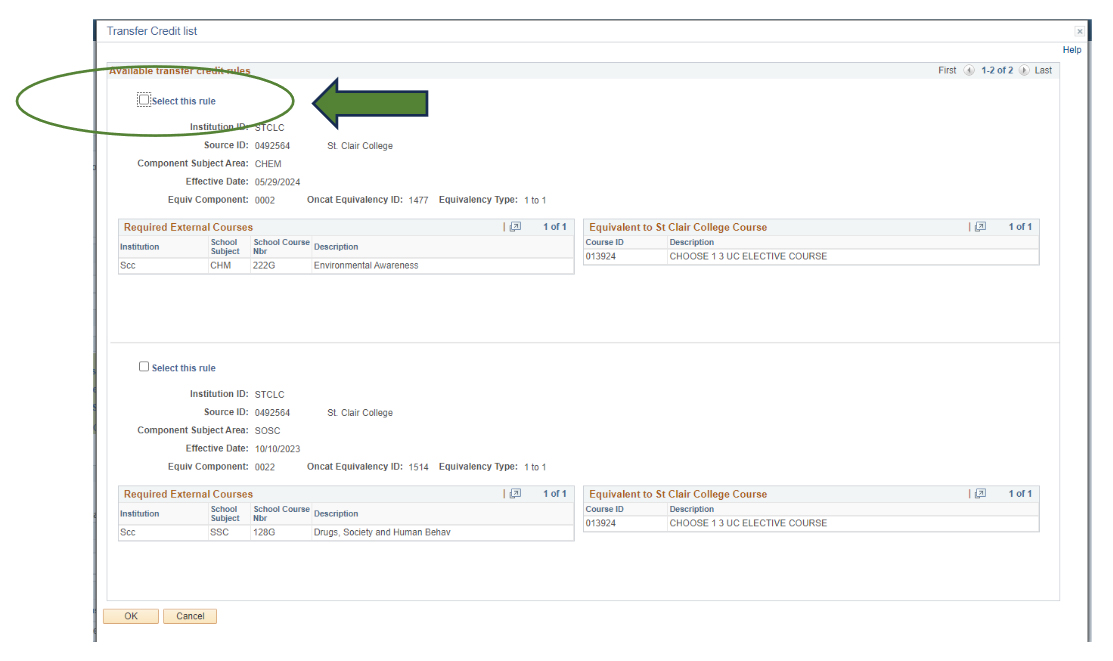Jump to Last in rule navigation
The width and height of the screenshot is (1113, 661).
pos(1043,71)
